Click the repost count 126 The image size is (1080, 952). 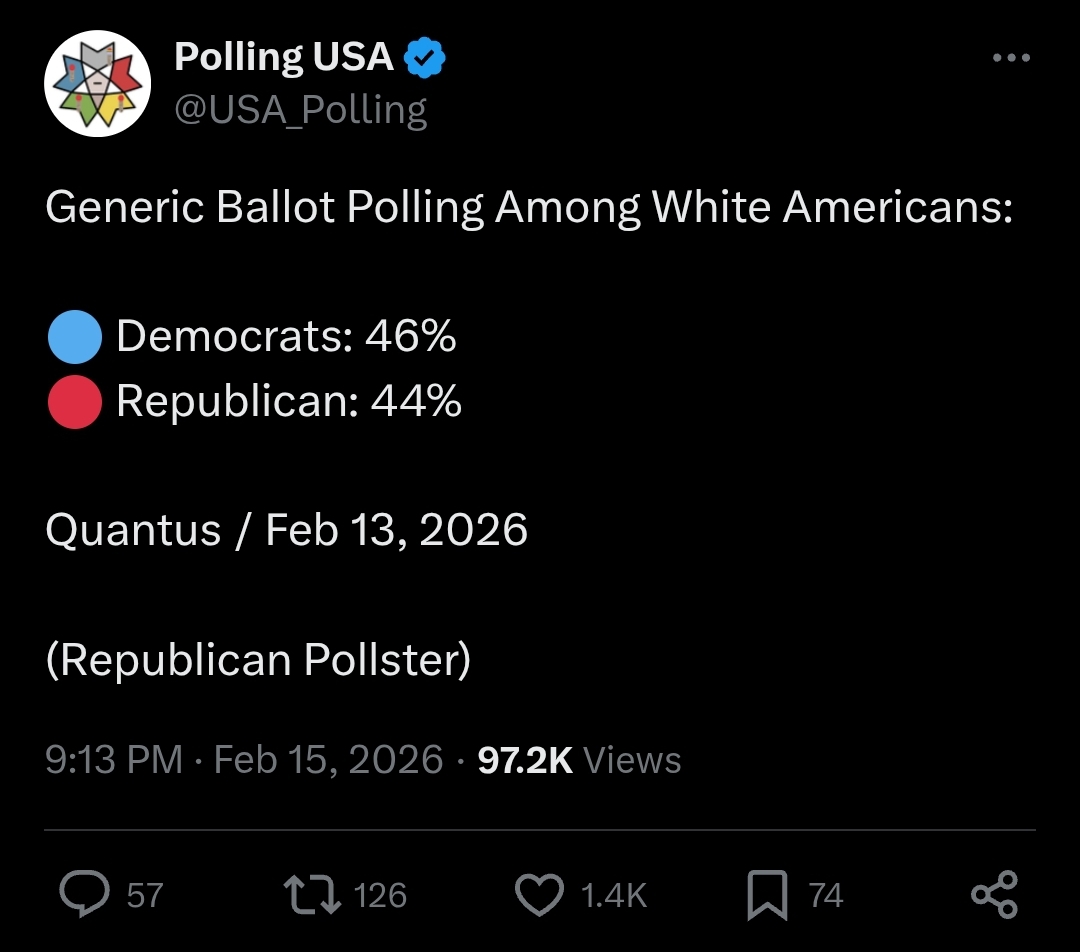[381, 894]
